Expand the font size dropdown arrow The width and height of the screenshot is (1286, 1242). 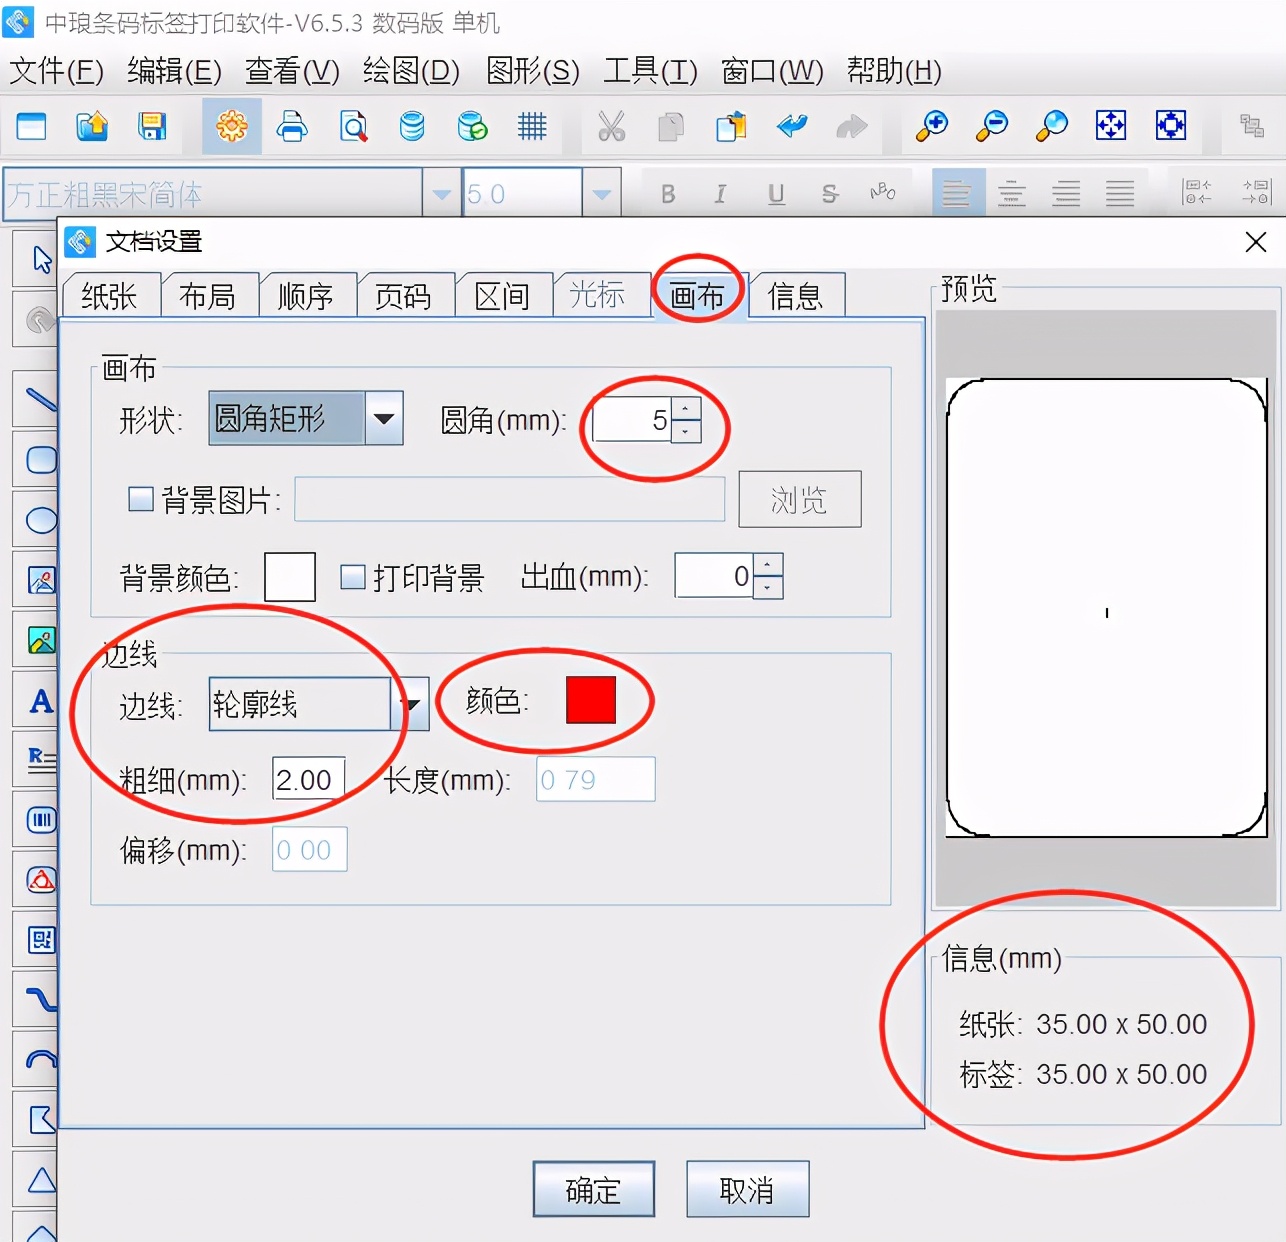click(602, 194)
